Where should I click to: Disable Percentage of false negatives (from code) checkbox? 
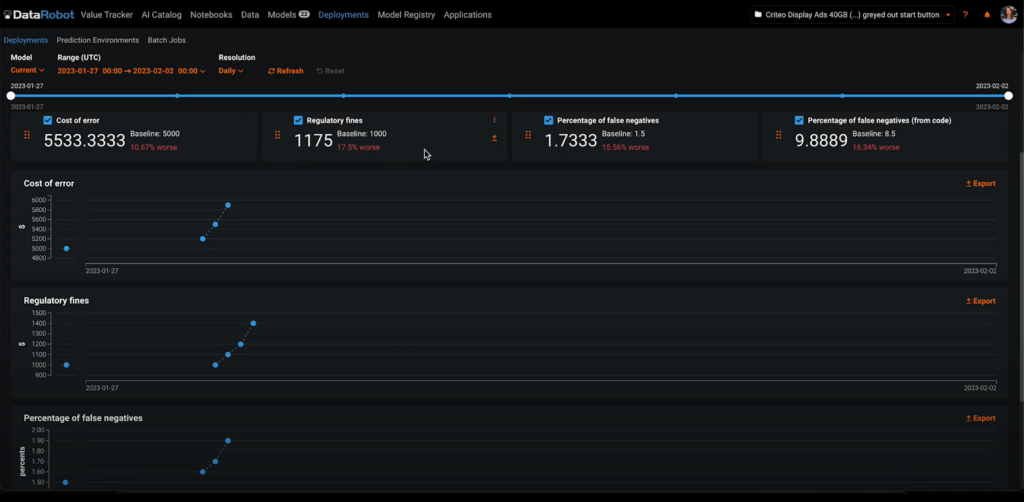799,120
